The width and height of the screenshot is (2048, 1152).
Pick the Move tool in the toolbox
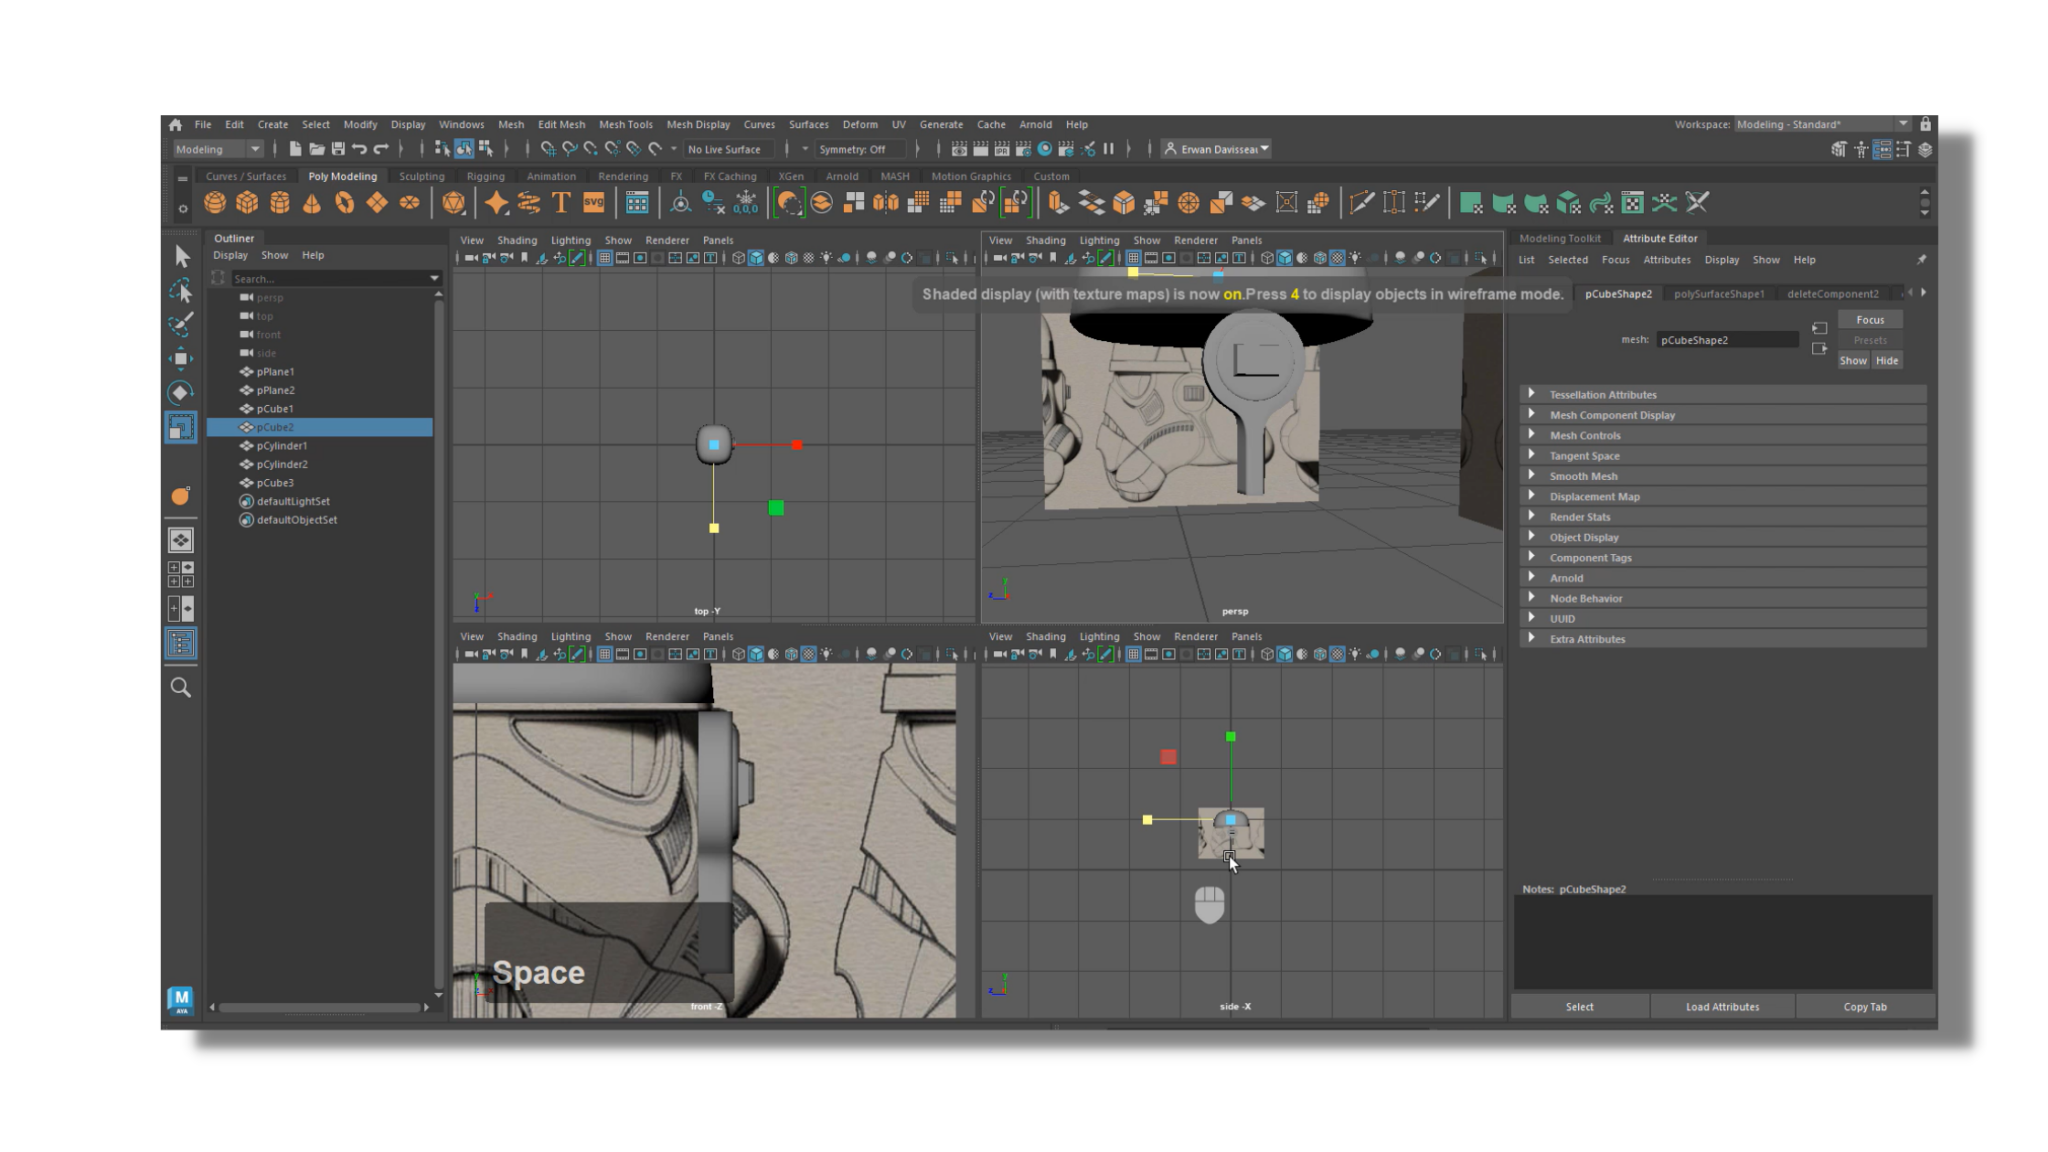tap(181, 358)
